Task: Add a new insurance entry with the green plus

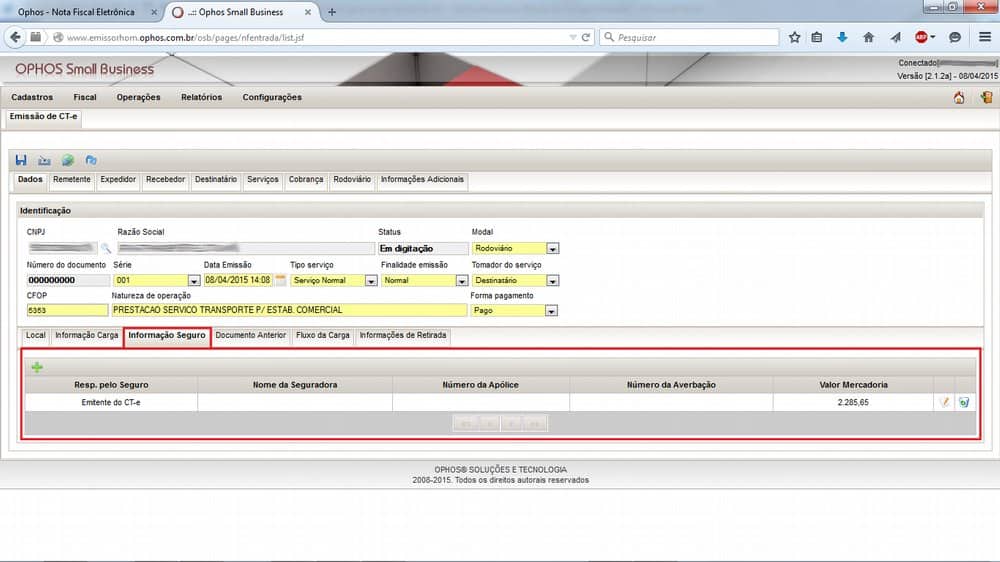Action: tap(37, 367)
